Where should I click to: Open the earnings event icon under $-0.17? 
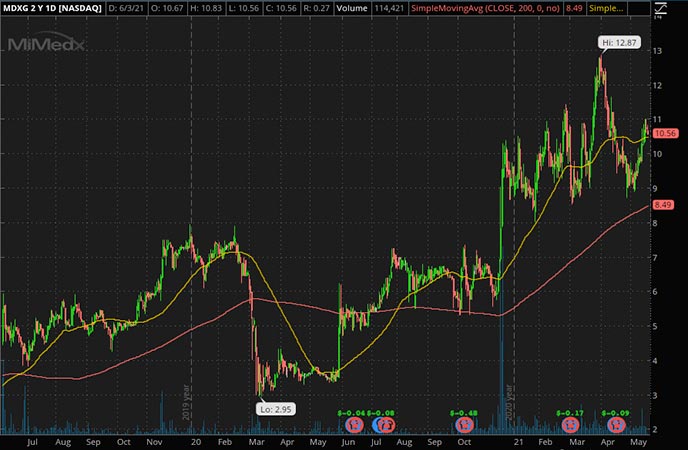click(570, 425)
